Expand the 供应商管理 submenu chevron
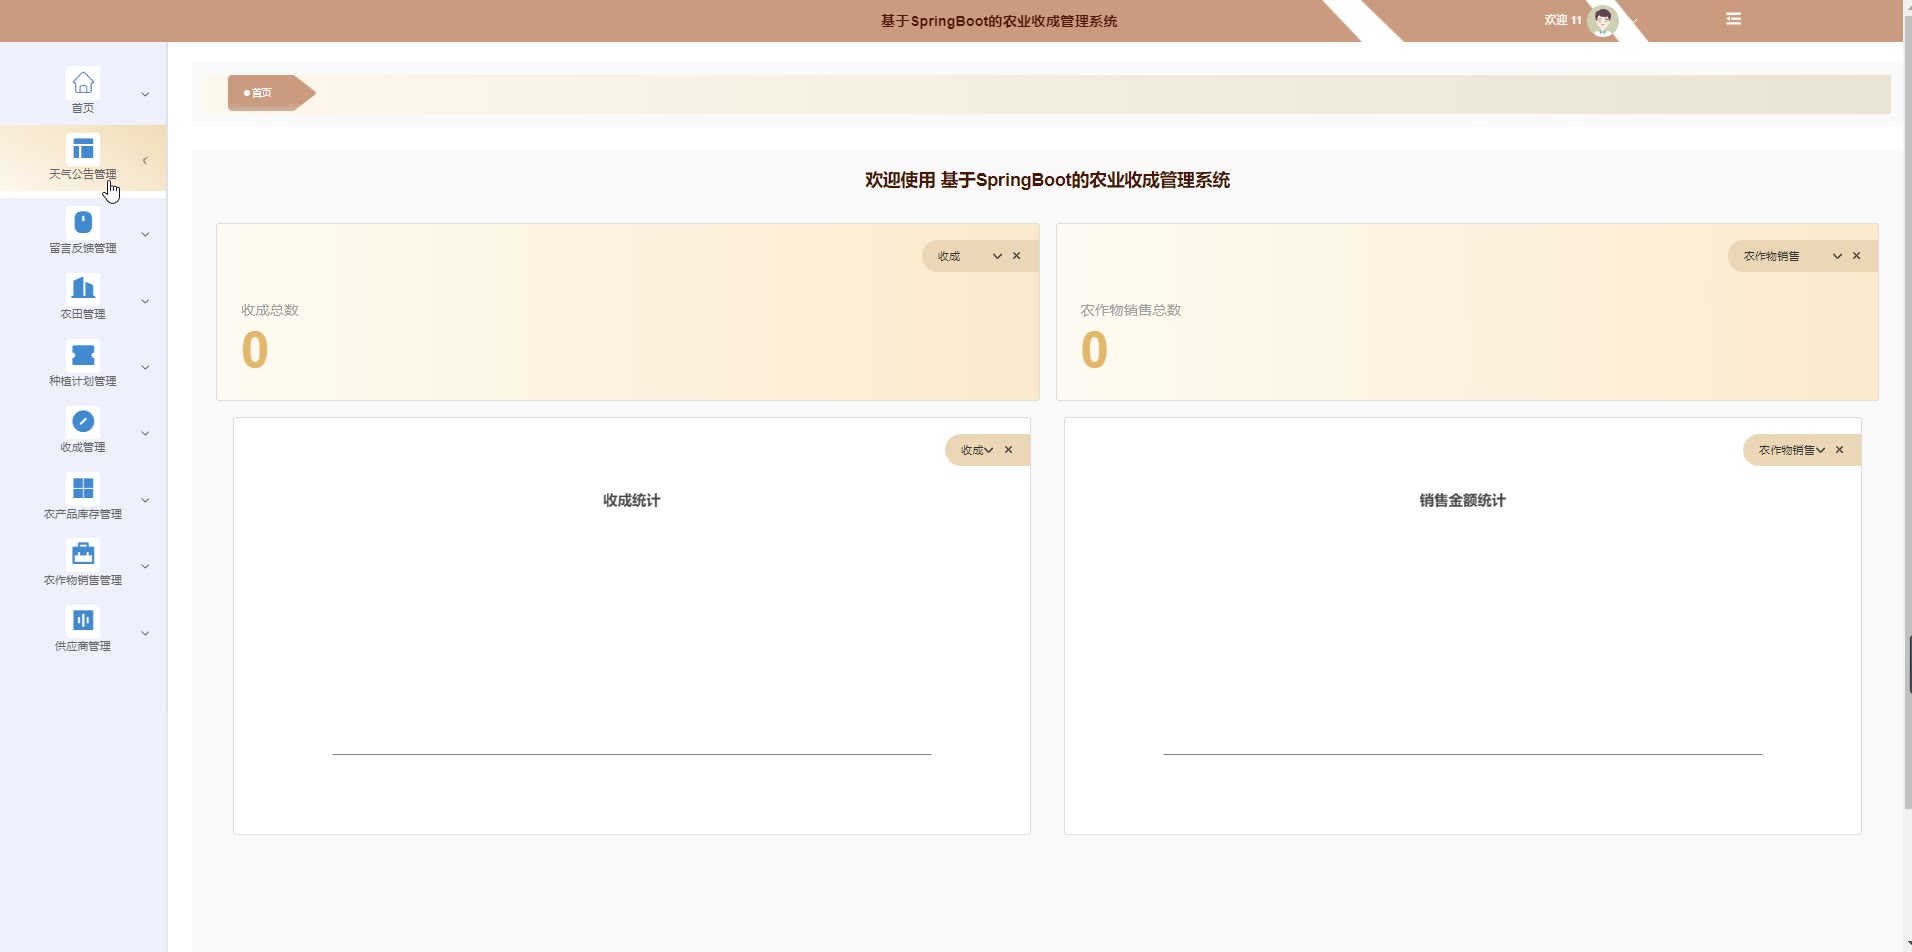This screenshot has height=952, width=1912. [x=145, y=633]
